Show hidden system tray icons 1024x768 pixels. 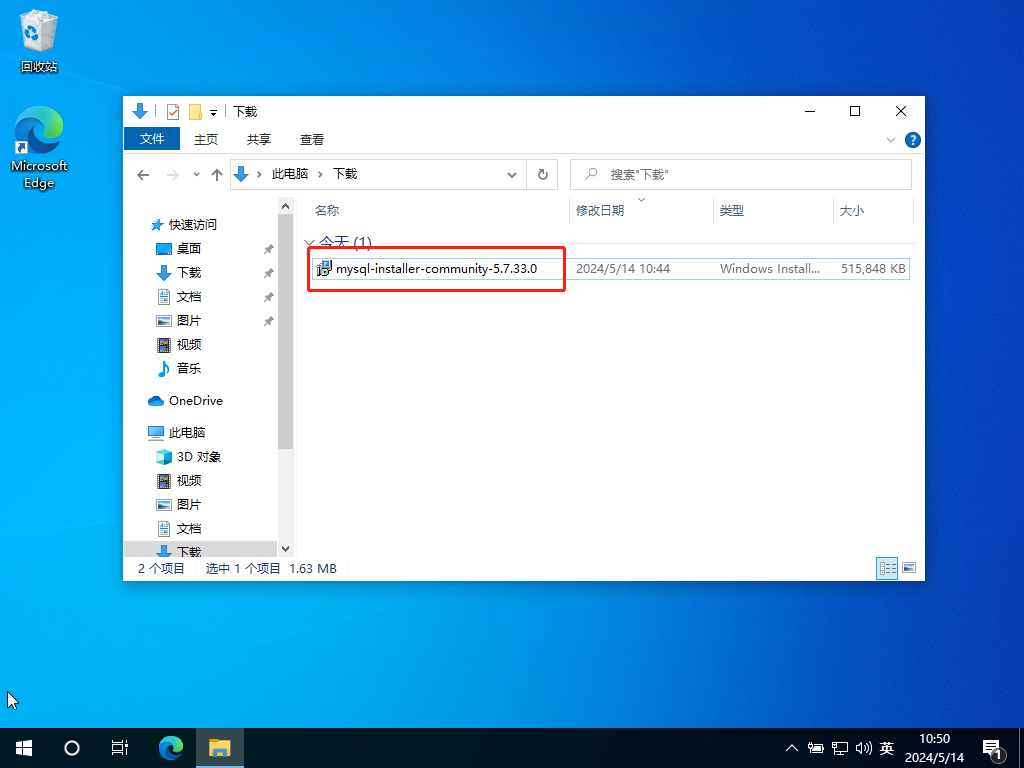tap(792, 748)
